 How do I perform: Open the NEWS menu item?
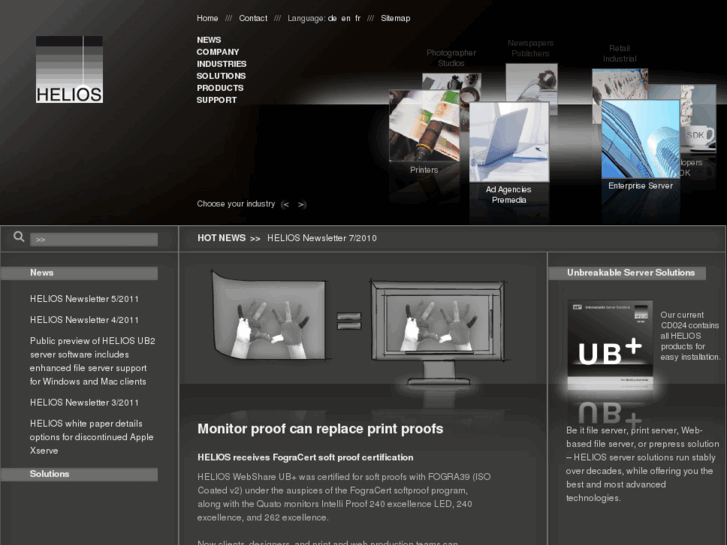click(x=209, y=40)
